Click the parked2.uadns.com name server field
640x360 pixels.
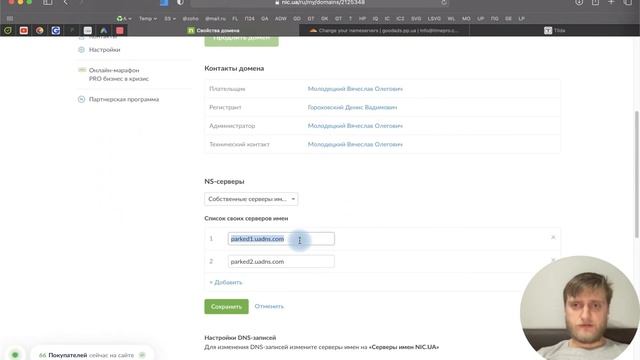pyautogui.click(x=281, y=262)
